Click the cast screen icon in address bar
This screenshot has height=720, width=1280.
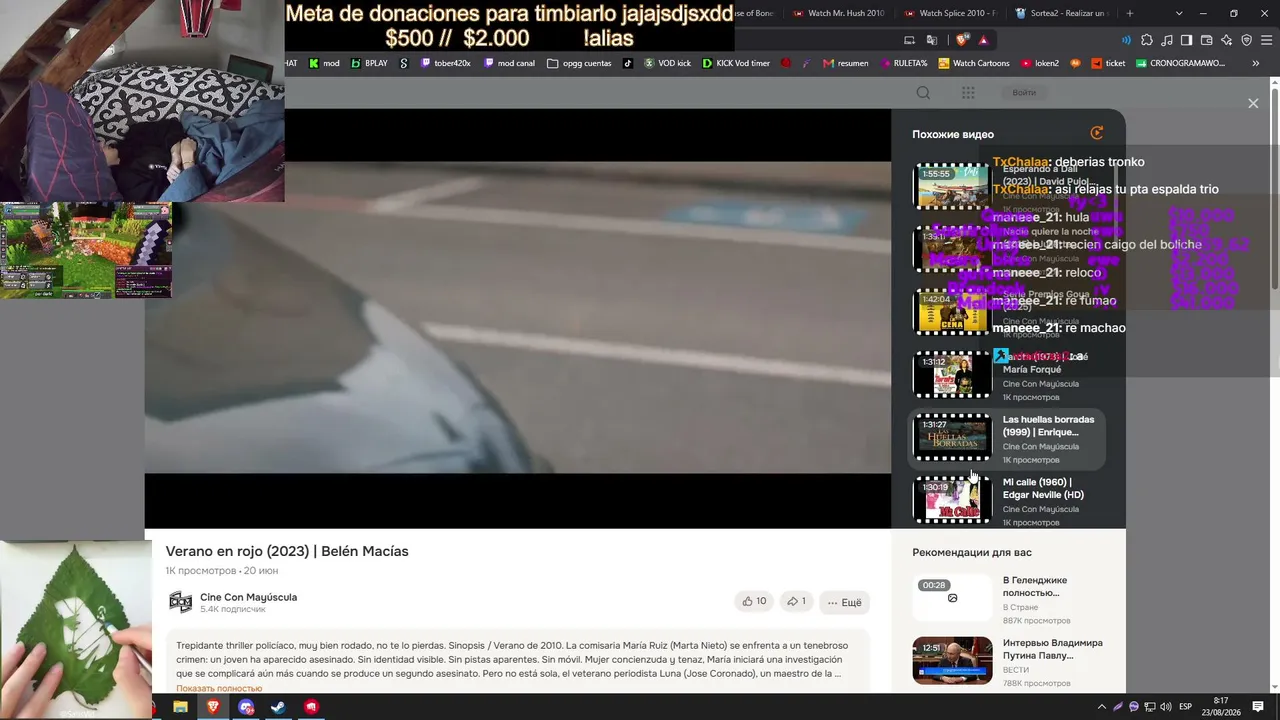[909, 40]
